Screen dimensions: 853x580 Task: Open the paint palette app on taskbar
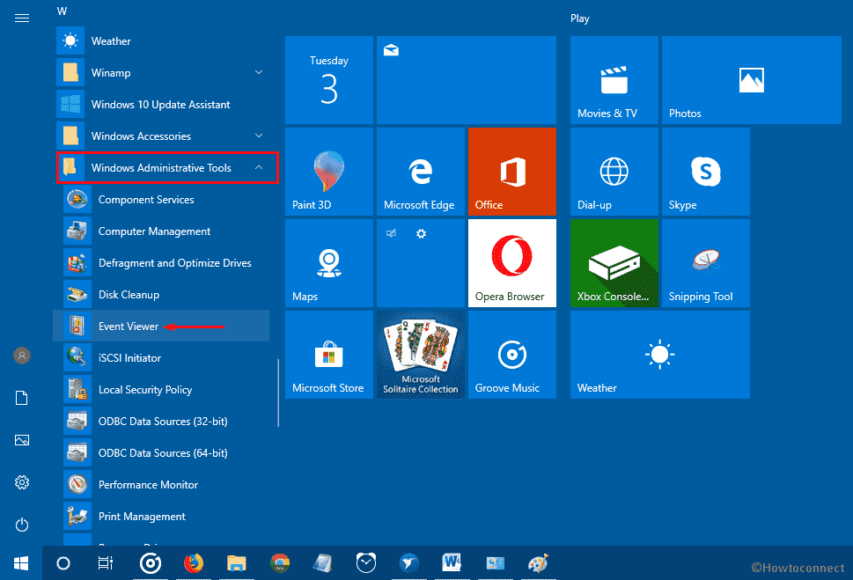coord(539,563)
